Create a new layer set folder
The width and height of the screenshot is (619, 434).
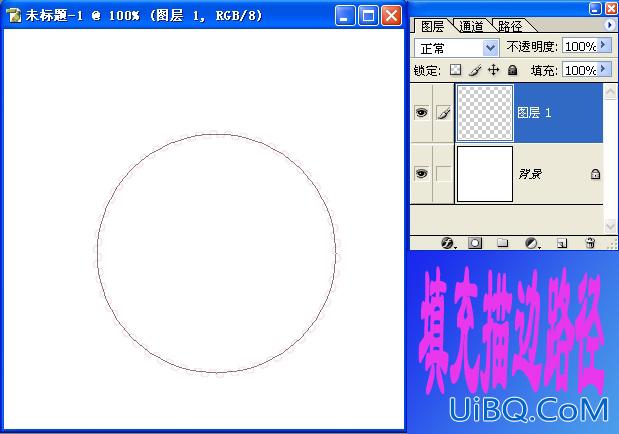click(503, 243)
